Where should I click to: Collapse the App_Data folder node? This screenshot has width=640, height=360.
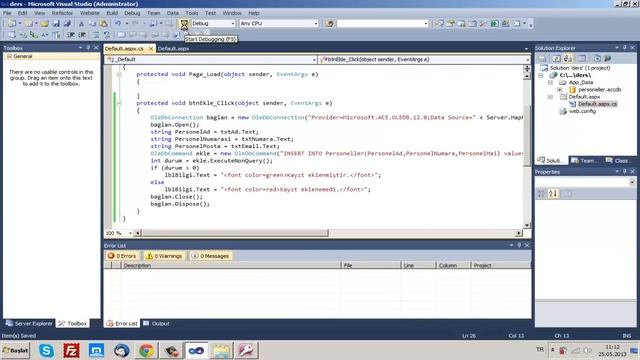point(550,82)
